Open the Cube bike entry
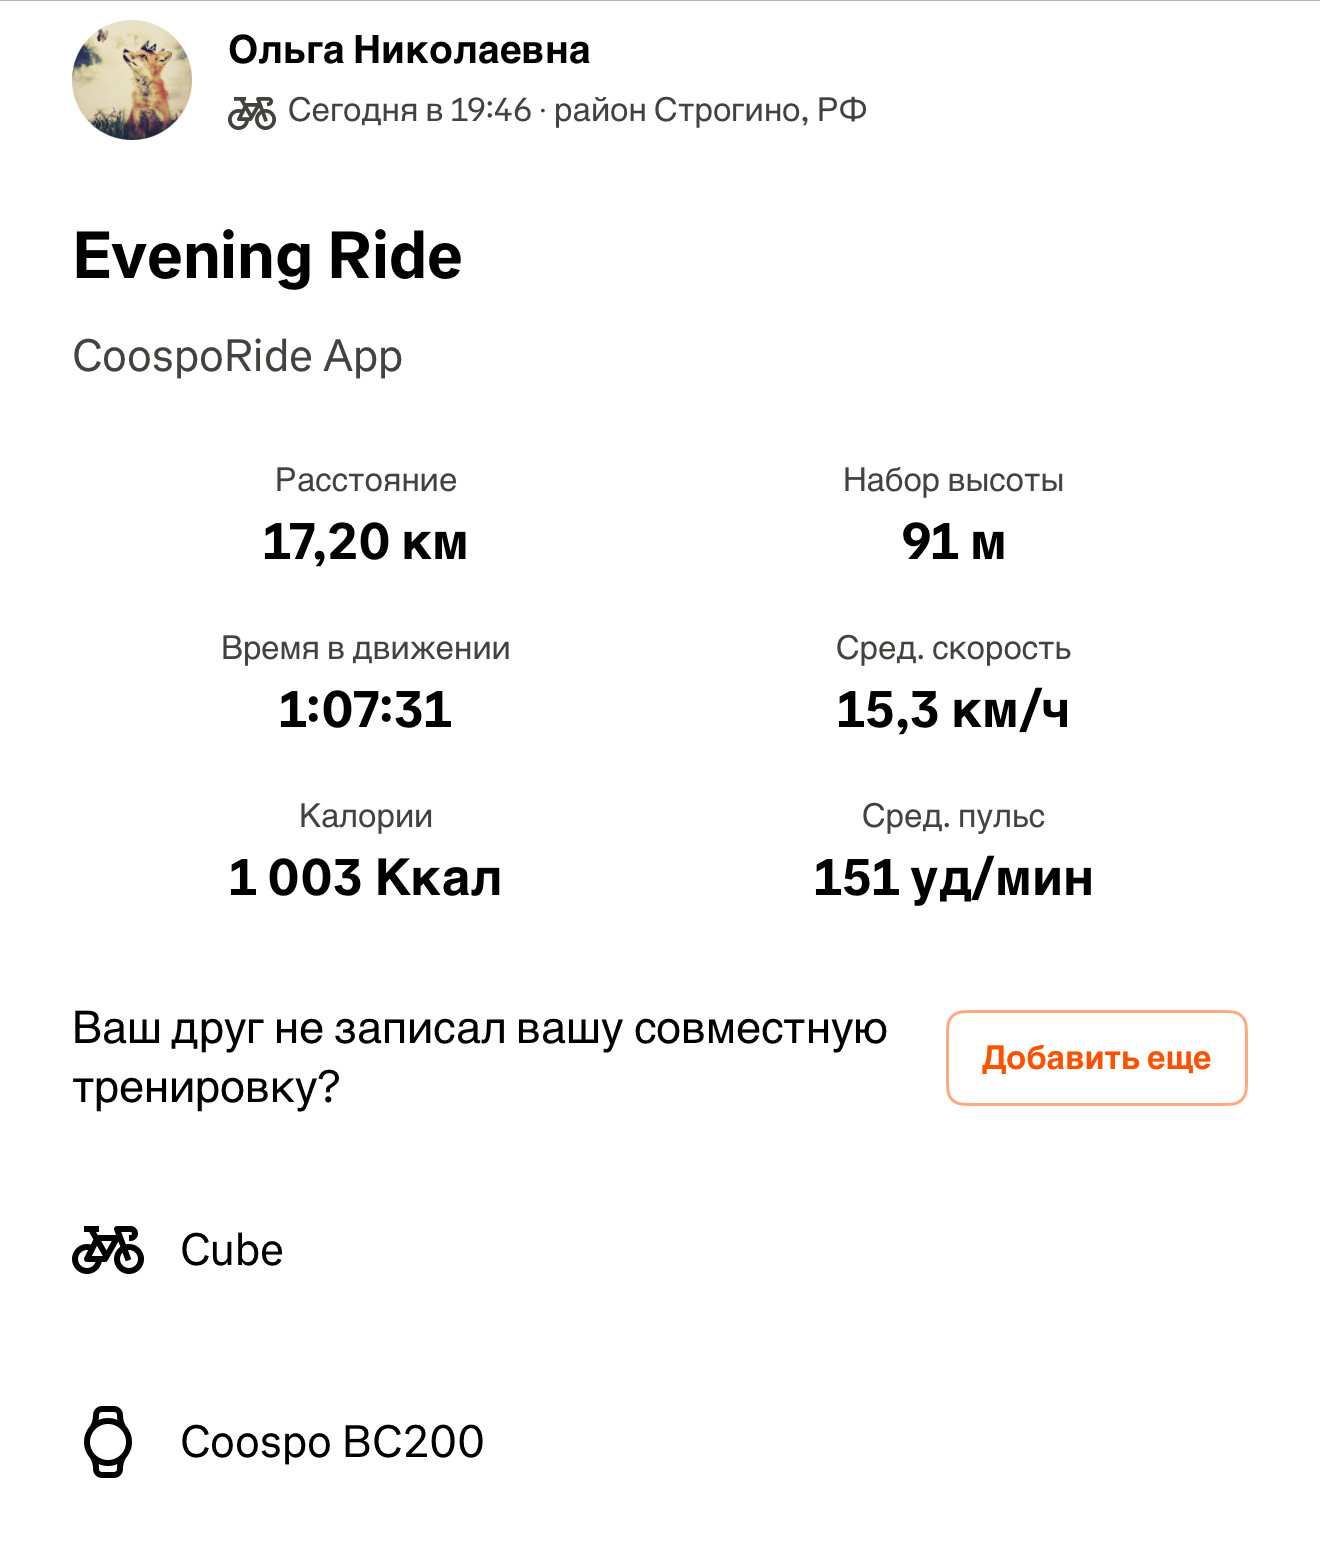The width and height of the screenshot is (1320, 1545). [232, 1250]
